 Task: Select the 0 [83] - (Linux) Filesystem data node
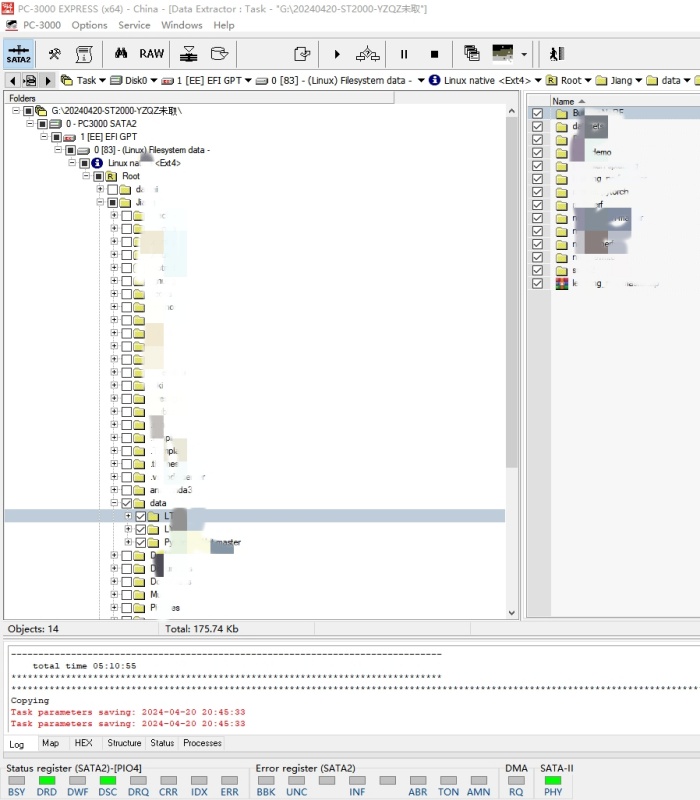click(x=152, y=150)
